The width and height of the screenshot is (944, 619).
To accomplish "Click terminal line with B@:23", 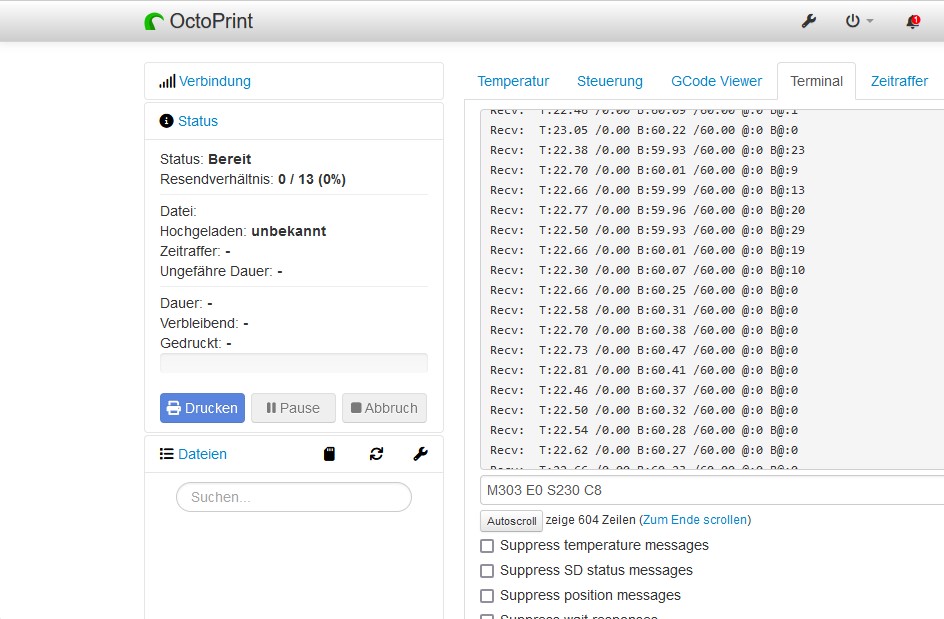I will (x=647, y=150).
